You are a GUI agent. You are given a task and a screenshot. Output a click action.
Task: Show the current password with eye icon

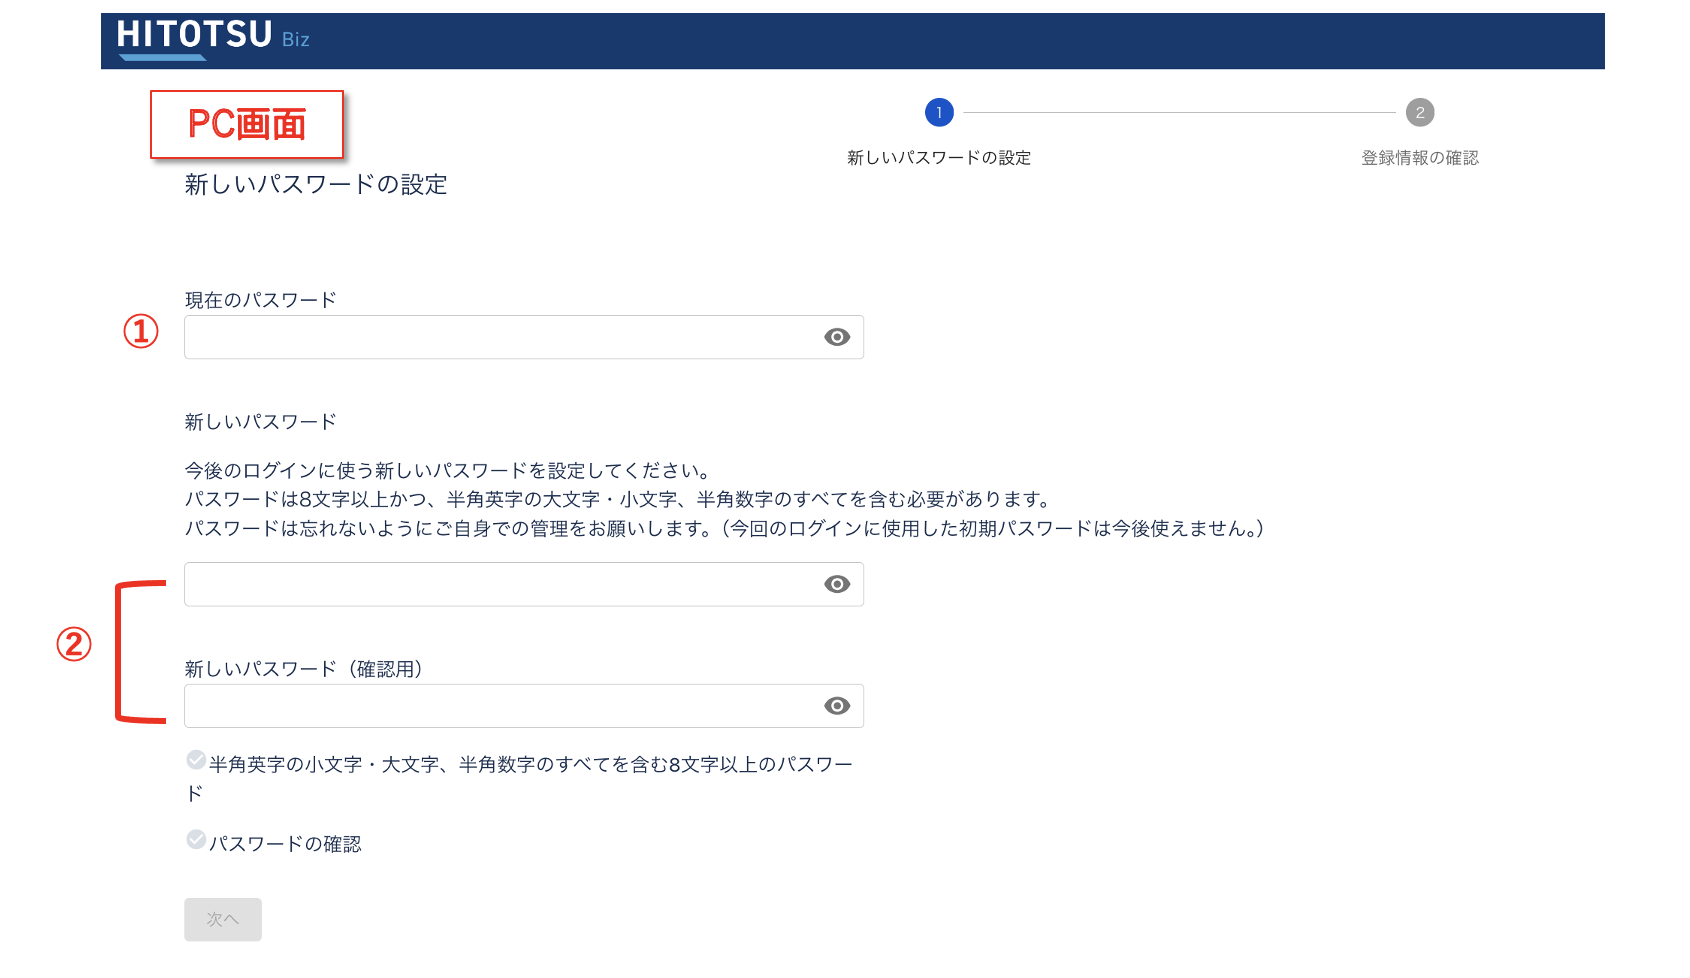[x=837, y=337]
